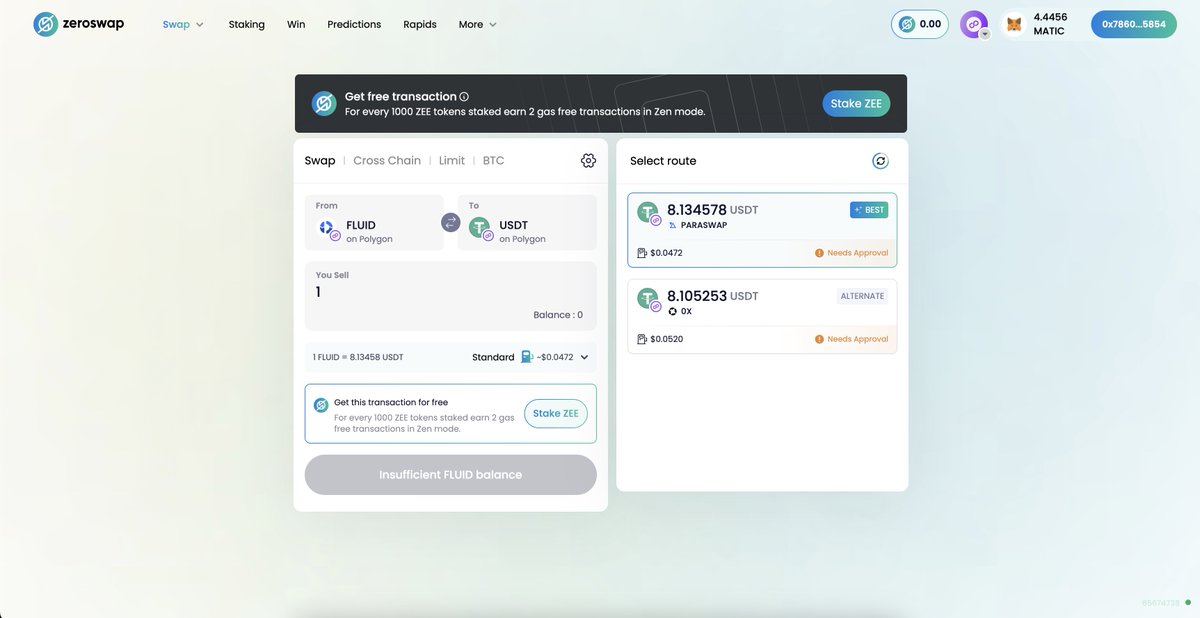Viewport: 1200px width, 618px height.
Task: Switch to the BTC tab
Action: [494, 160]
